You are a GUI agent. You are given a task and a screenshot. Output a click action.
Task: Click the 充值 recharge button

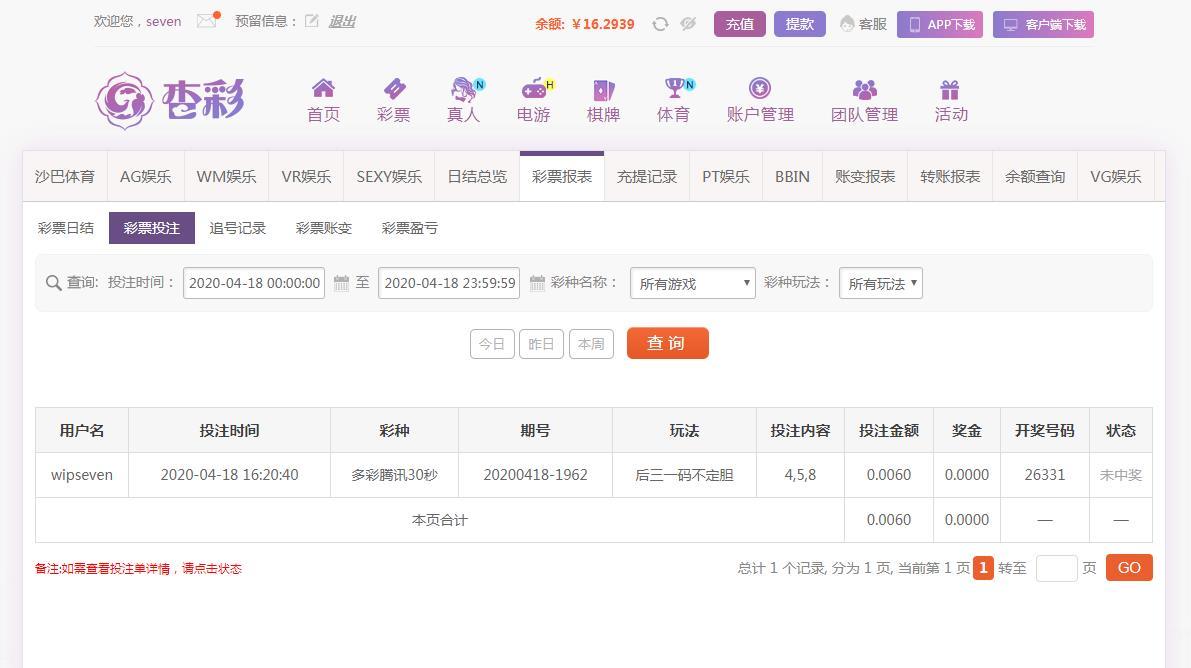(739, 24)
